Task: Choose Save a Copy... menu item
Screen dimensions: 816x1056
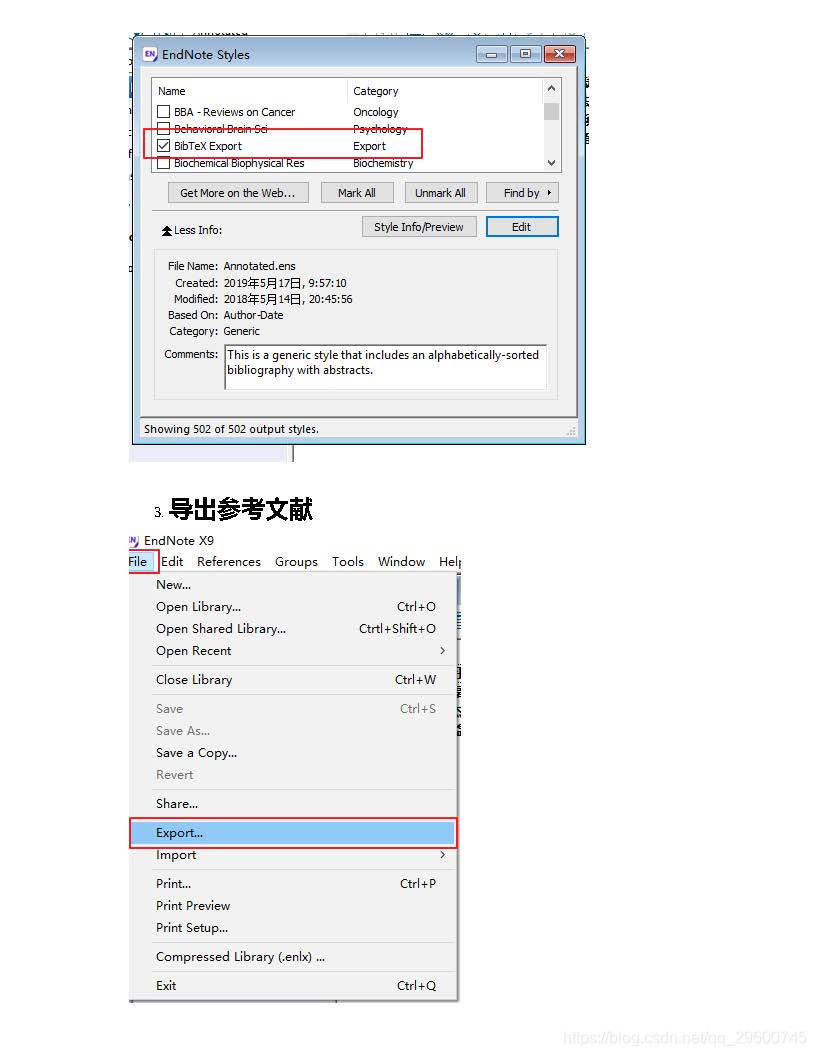Action: pyautogui.click(x=294, y=753)
